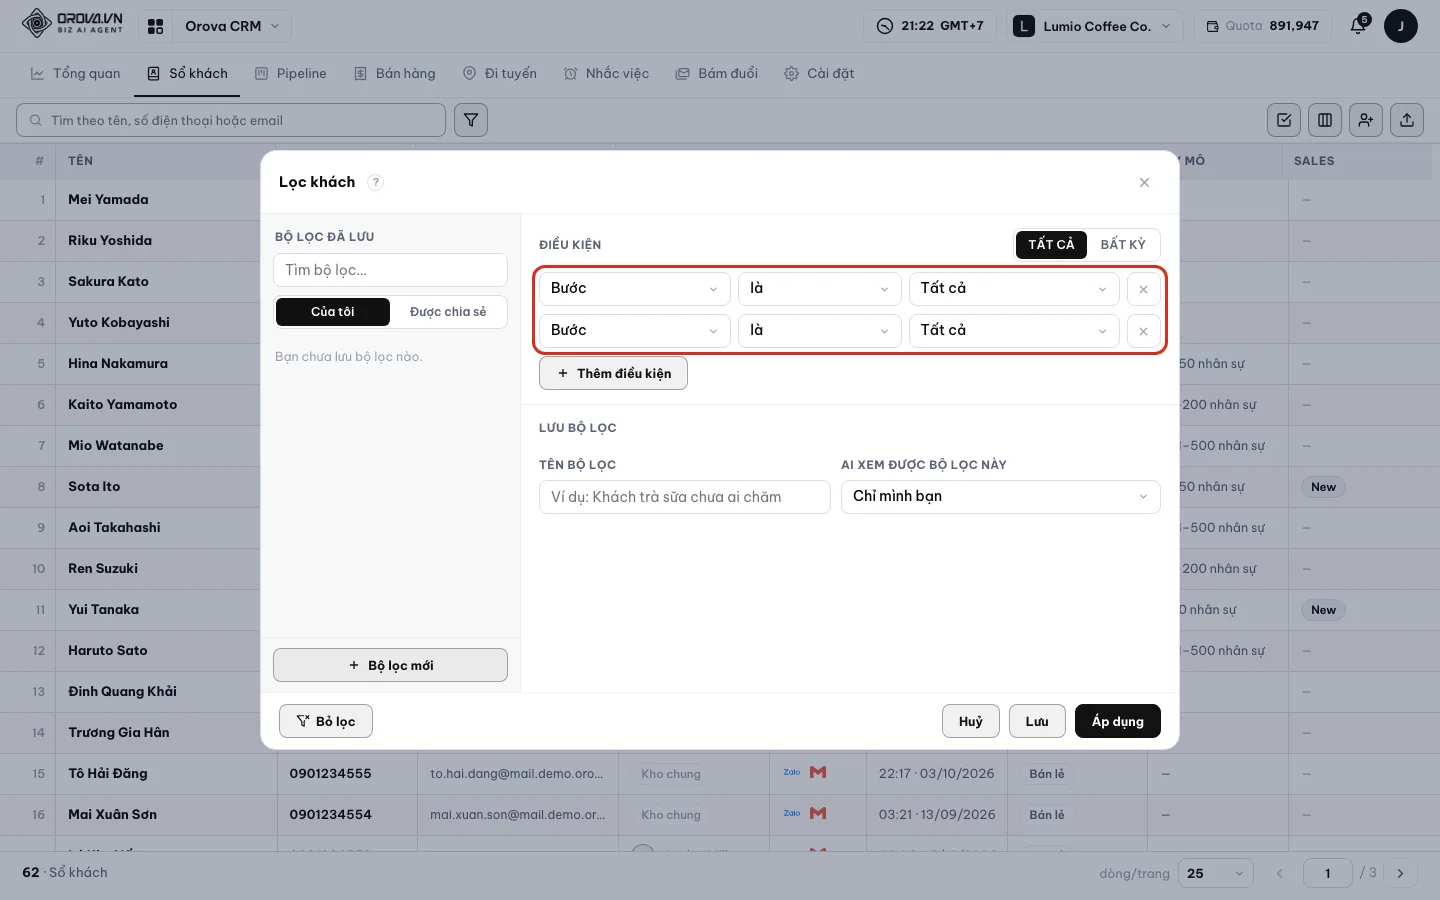Open the column layout icon
This screenshot has height=900, width=1440.
tap(1325, 120)
